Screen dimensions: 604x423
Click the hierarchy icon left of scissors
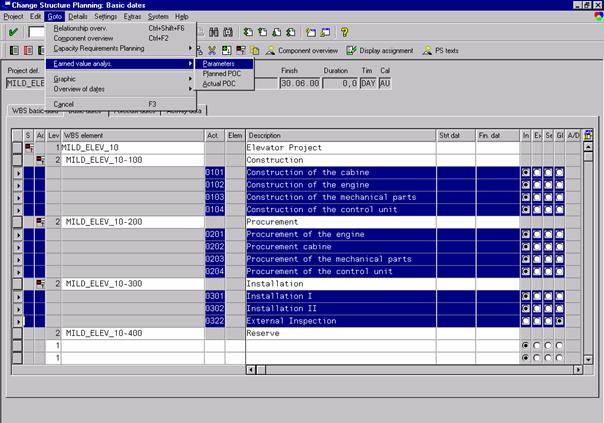pos(199,50)
